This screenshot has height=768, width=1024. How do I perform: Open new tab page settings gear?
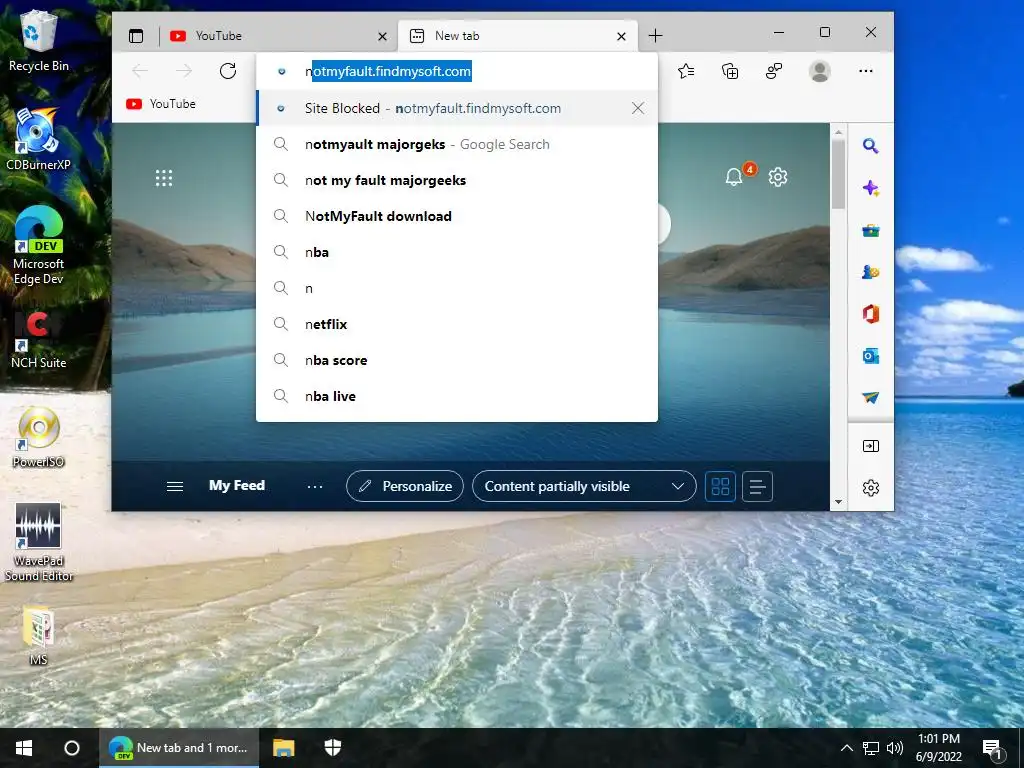click(x=778, y=177)
